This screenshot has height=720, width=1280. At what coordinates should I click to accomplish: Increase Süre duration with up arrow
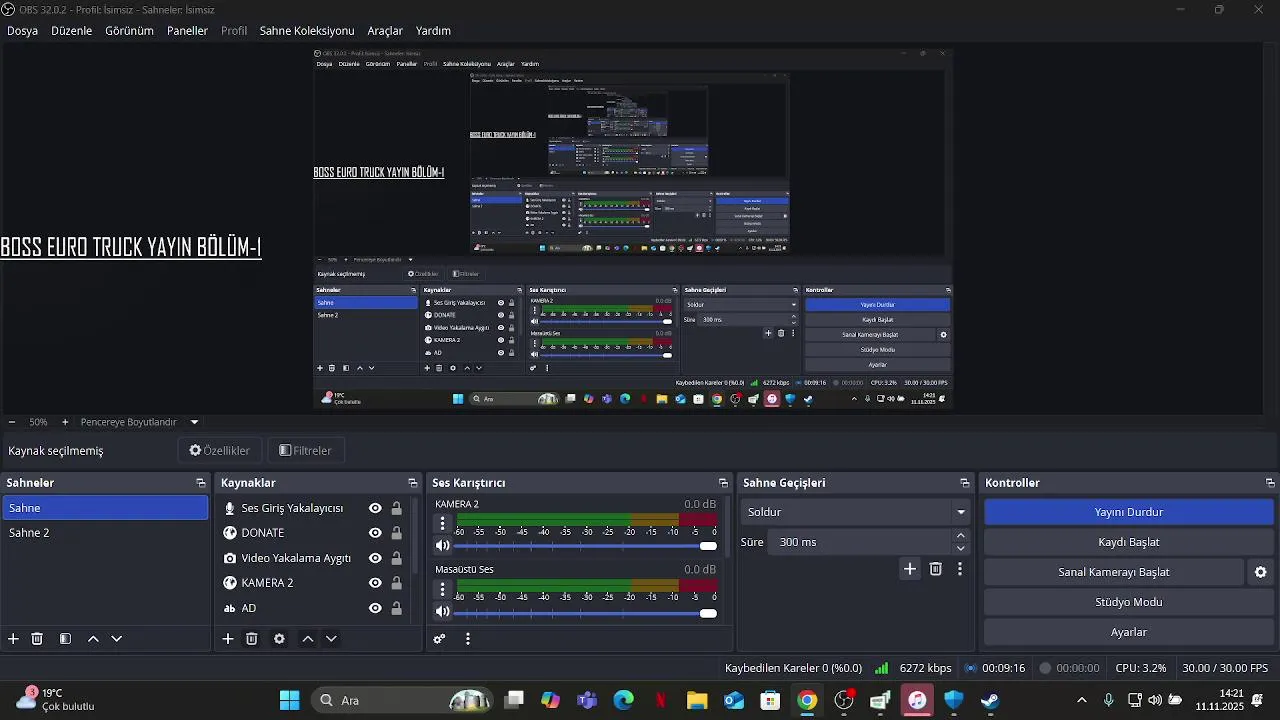click(961, 536)
